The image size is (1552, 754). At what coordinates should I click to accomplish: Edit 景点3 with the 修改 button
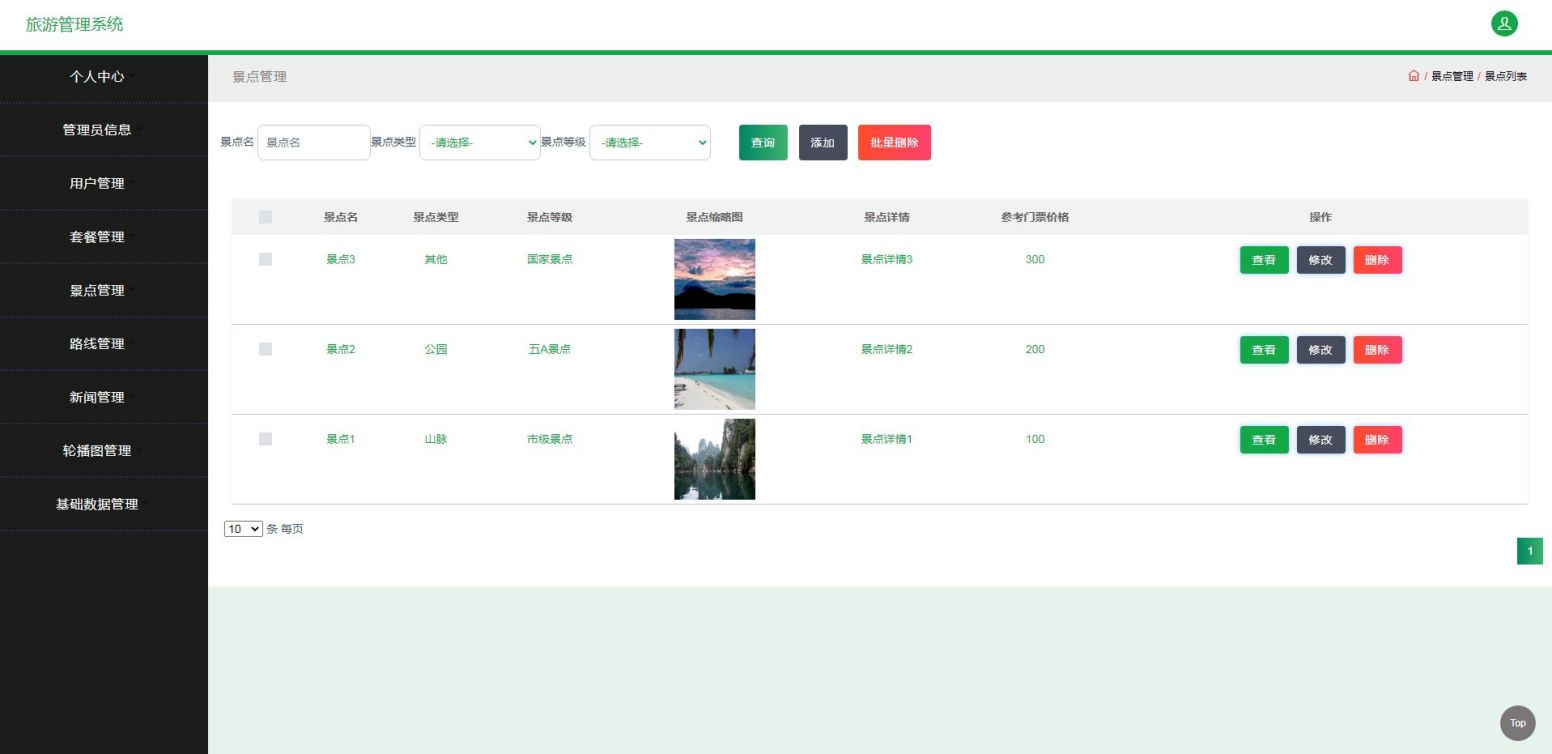coord(1321,260)
